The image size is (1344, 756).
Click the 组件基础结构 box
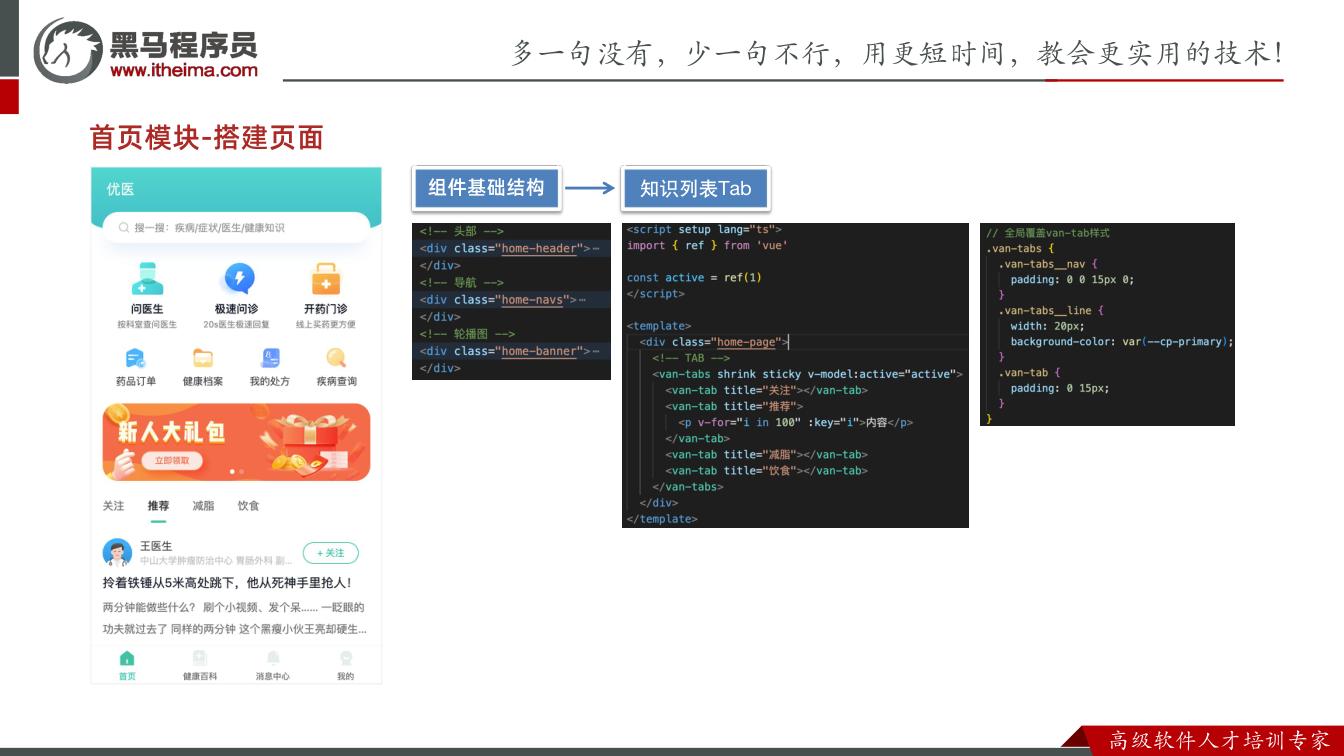coord(486,188)
